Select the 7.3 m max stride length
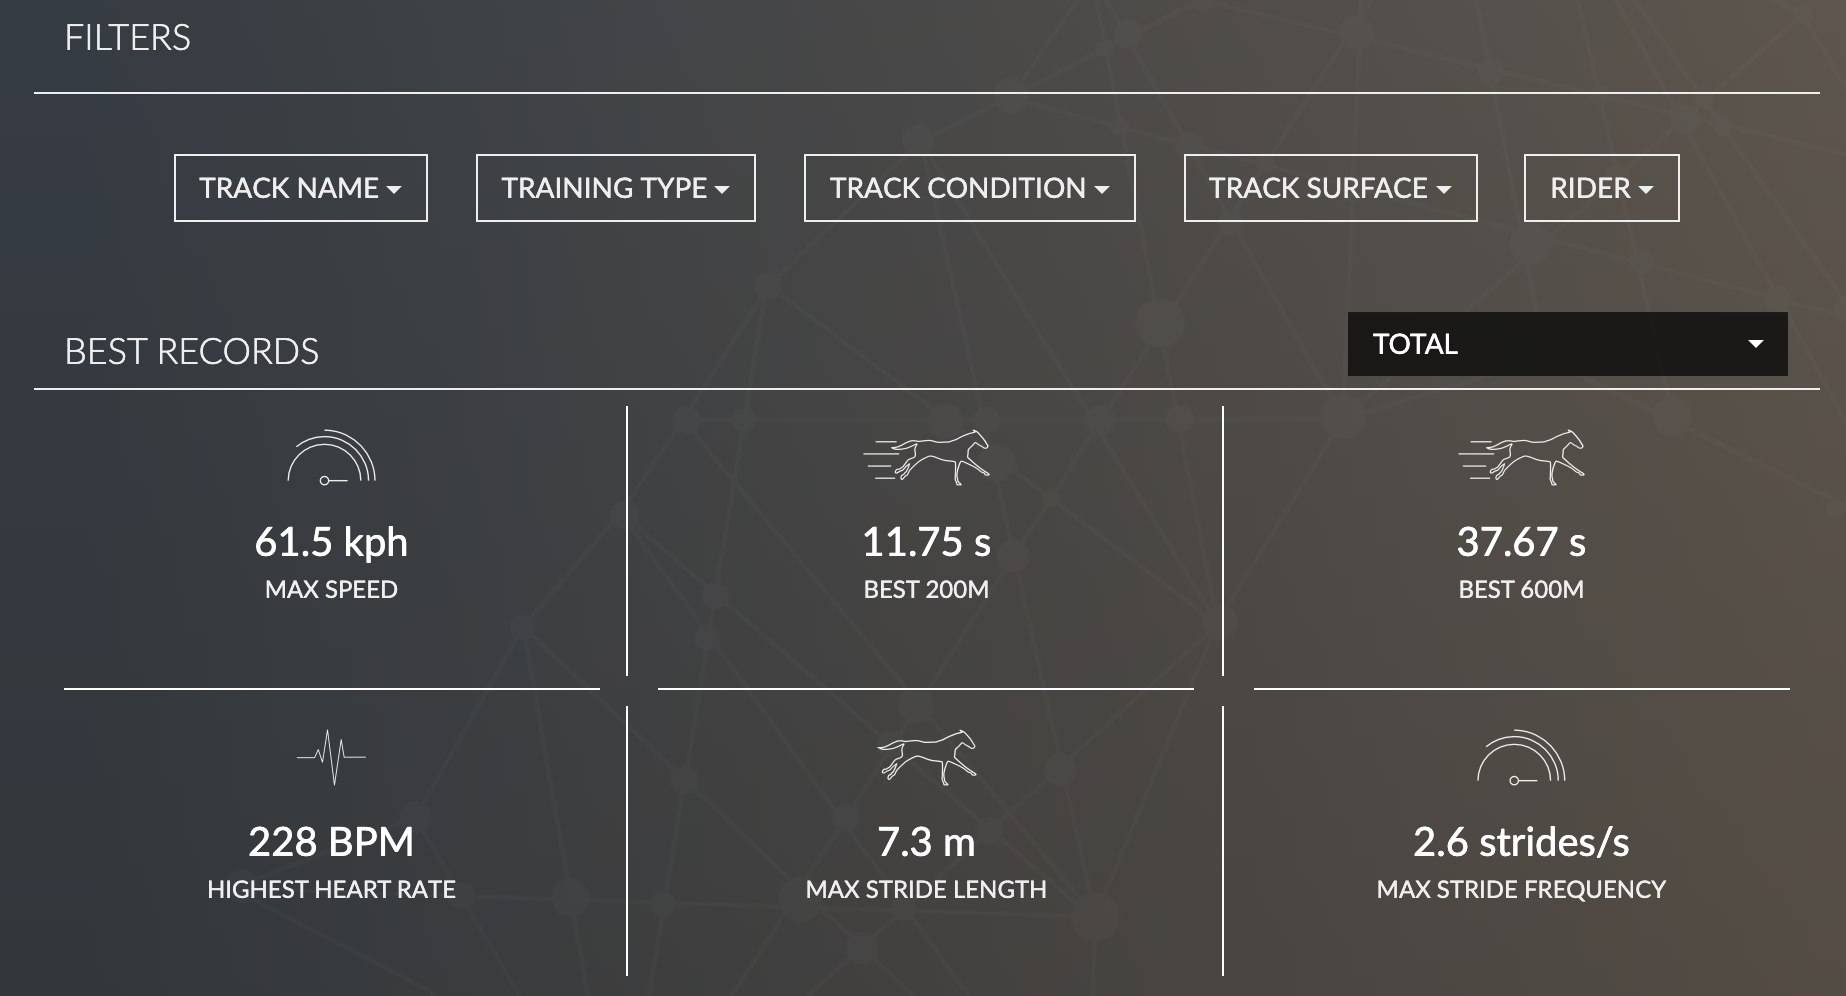Viewport: 1846px width, 996px height. point(926,842)
